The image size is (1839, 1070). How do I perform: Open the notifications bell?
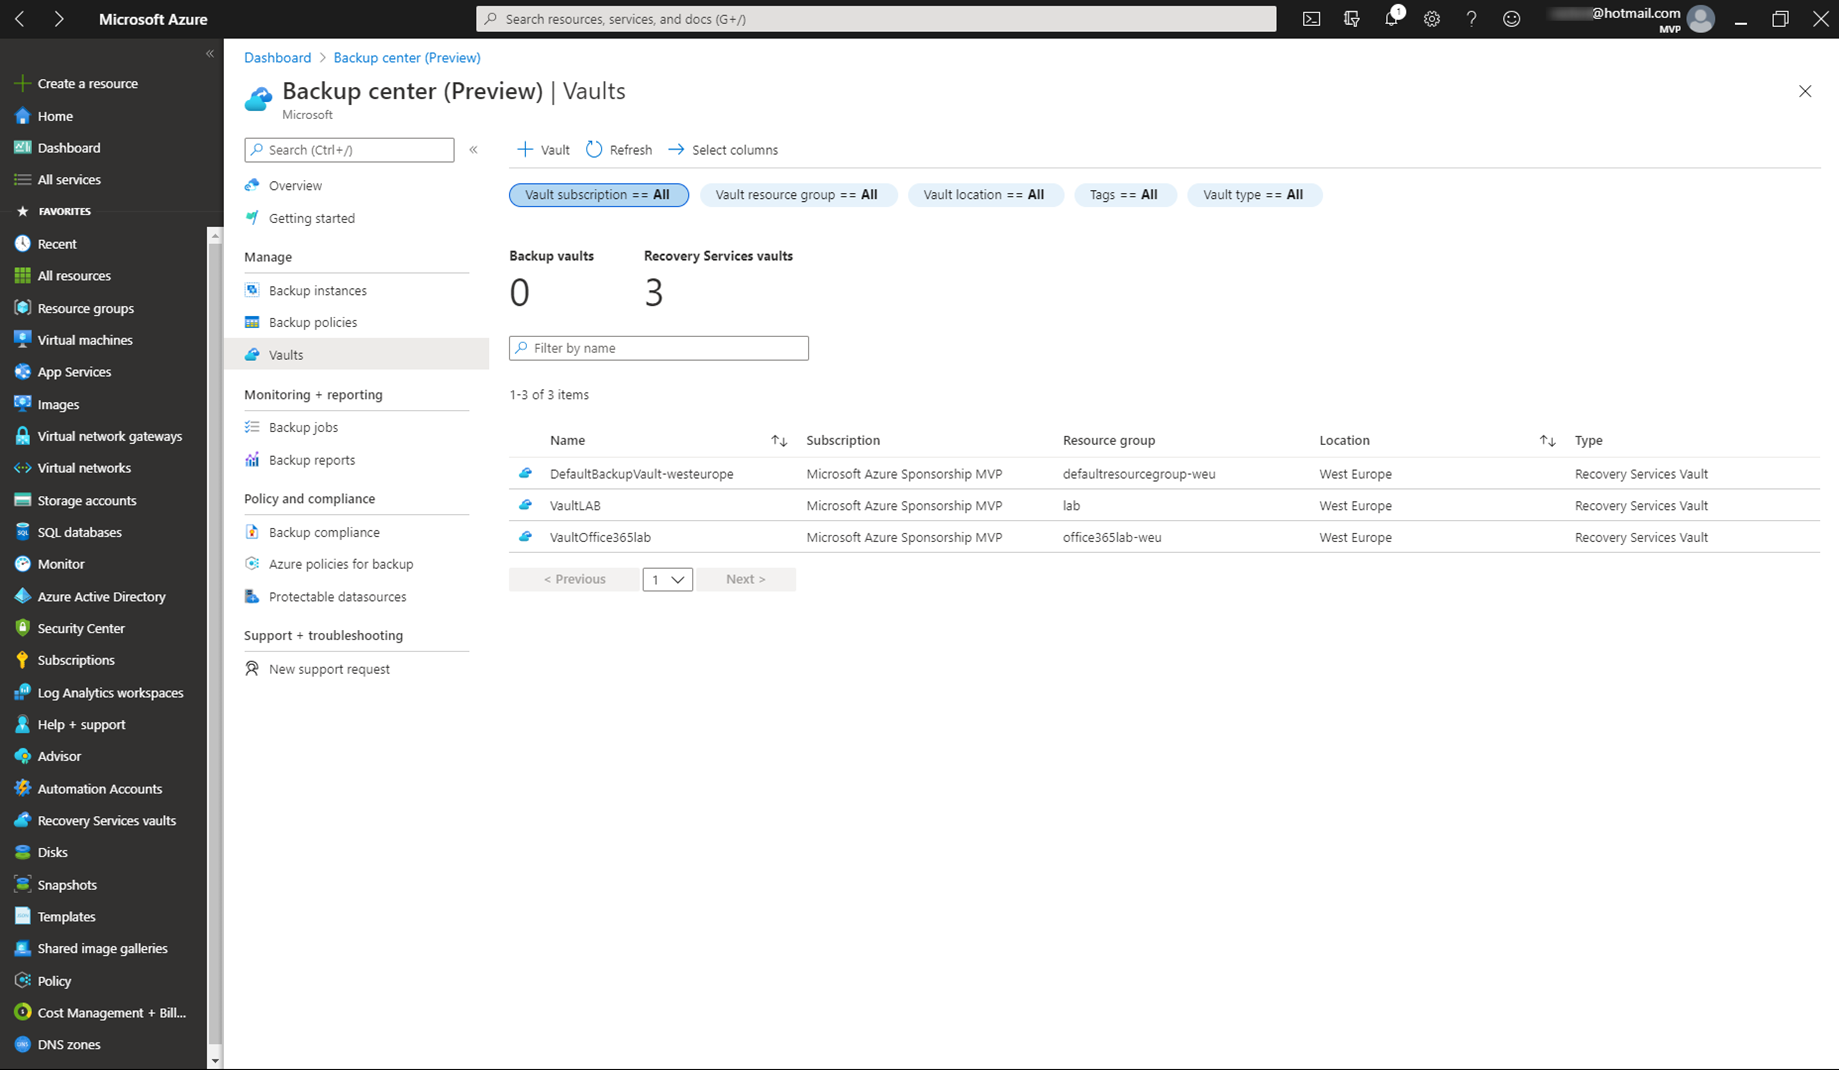pyautogui.click(x=1392, y=18)
